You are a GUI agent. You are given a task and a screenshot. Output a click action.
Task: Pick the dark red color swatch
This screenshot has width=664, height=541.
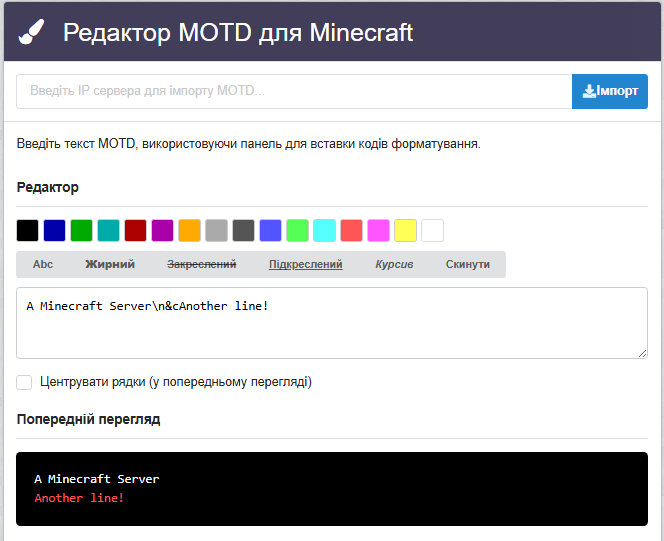136,231
